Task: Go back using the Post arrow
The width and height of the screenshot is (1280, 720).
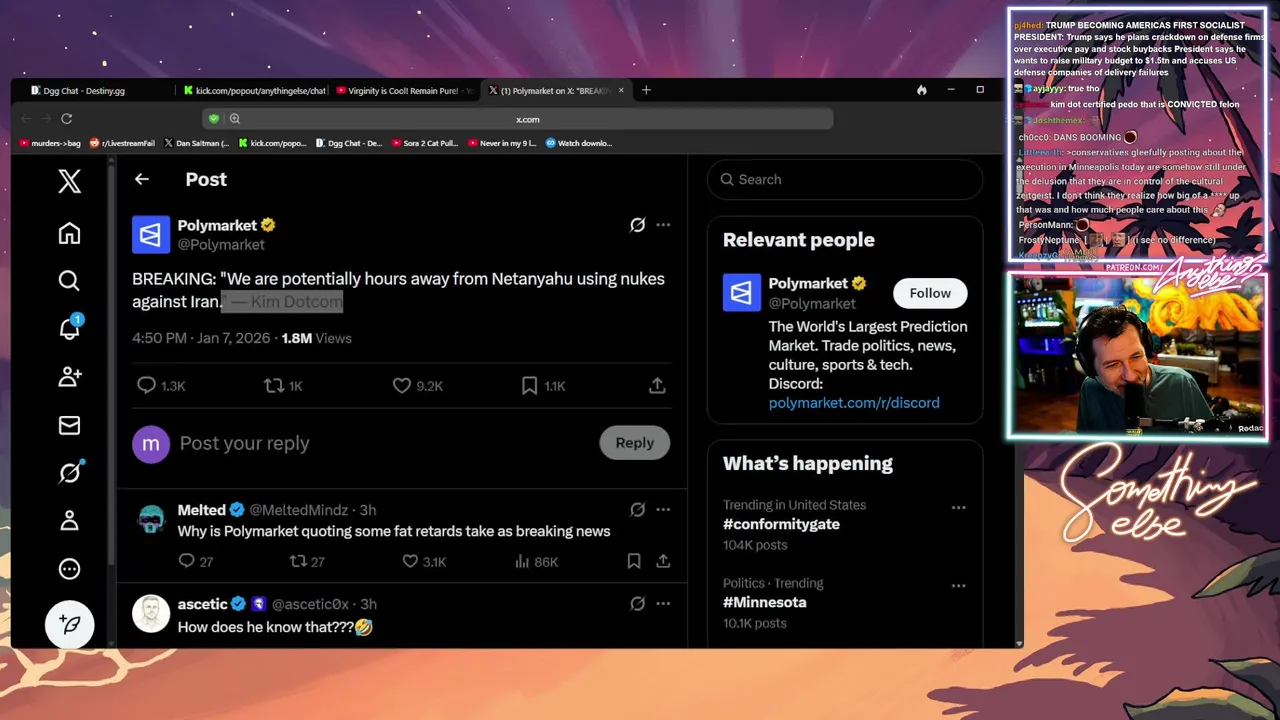Action: (141, 179)
